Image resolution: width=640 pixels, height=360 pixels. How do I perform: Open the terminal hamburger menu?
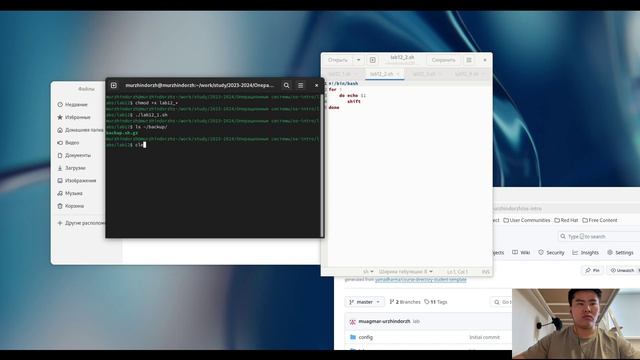coord(300,85)
